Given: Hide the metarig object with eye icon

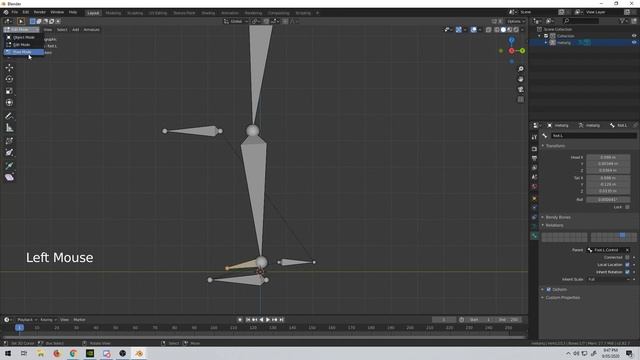Looking at the screenshot, I should coord(634,42).
